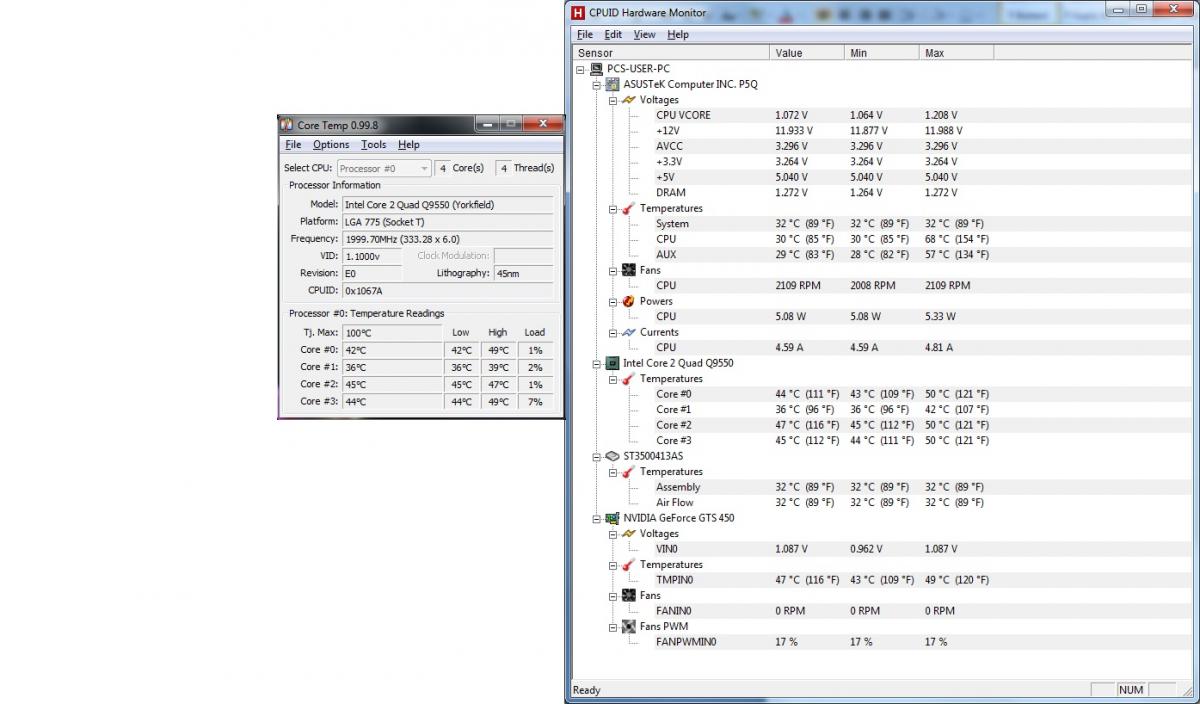Open HWMonitor Help menu
This screenshot has height=704, width=1200.
[x=678, y=34]
